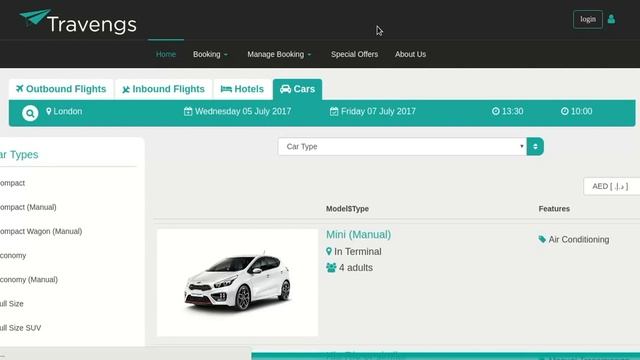Click the Air Conditioning tag icon
Image resolution: width=640 pixels, height=360 pixels.
[542, 240]
